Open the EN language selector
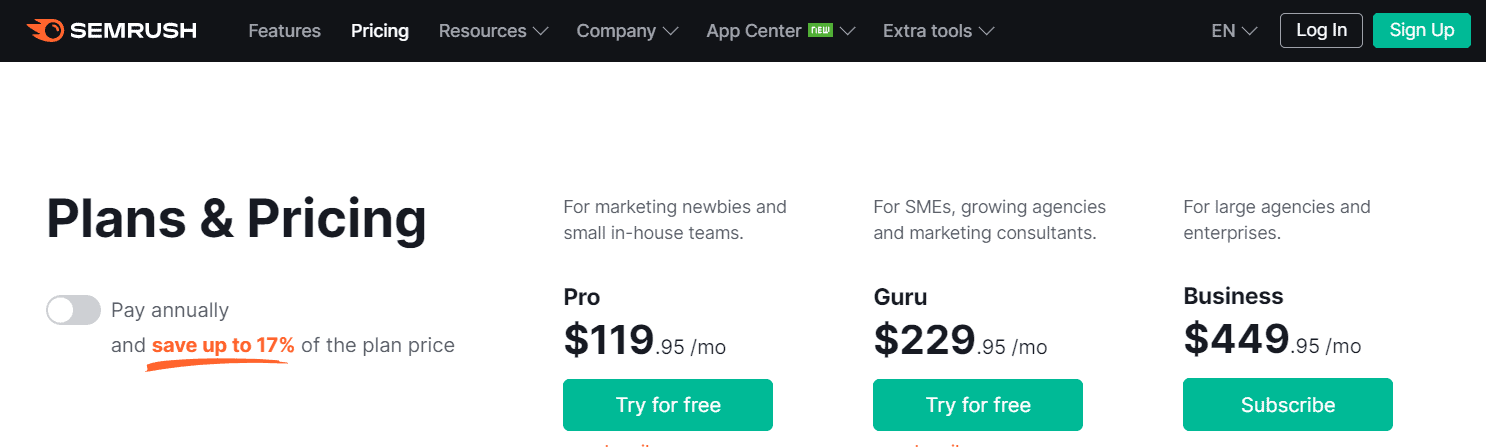Image resolution: width=1486 pixels, height=447 pixels. (1234, 31)
